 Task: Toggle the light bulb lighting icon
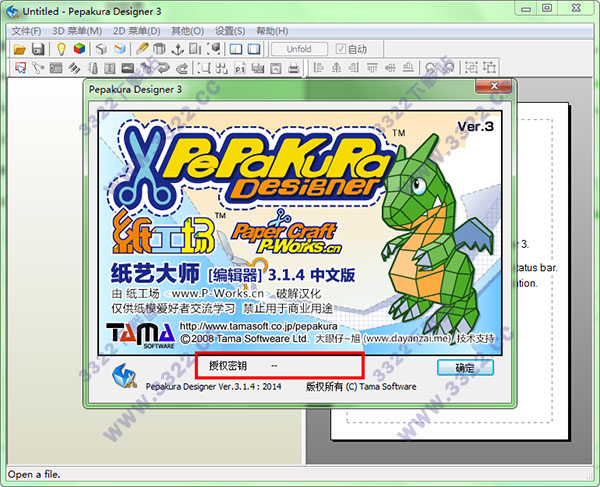pos(61,49)
